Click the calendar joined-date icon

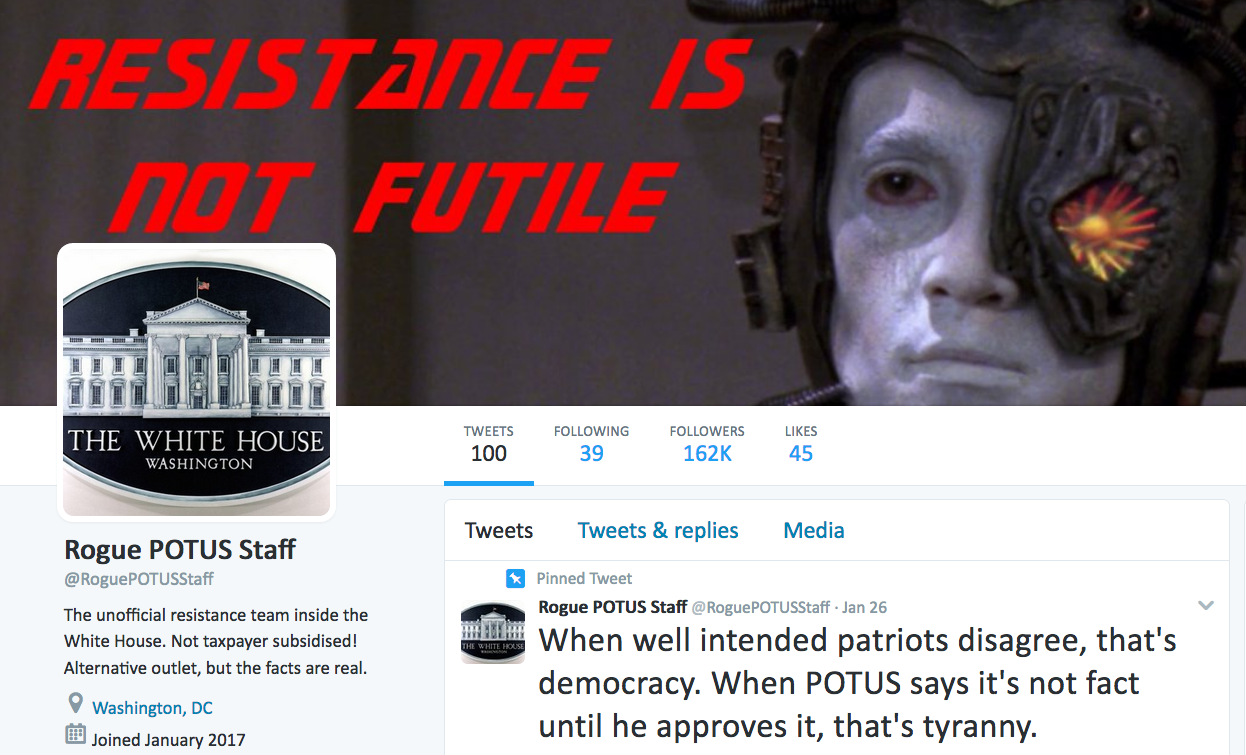75,737
